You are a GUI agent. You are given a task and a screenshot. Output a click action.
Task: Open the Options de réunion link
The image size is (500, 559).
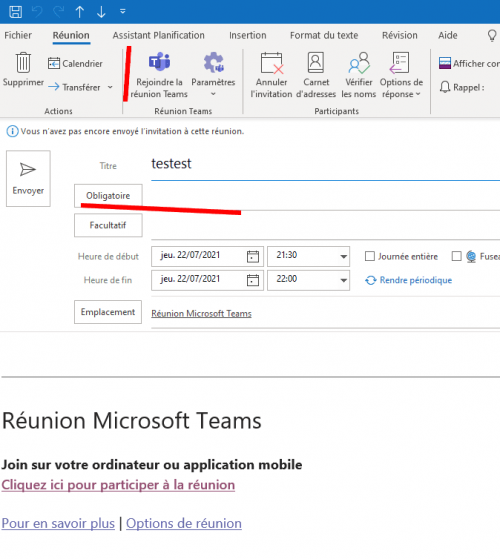coord(184,523)
